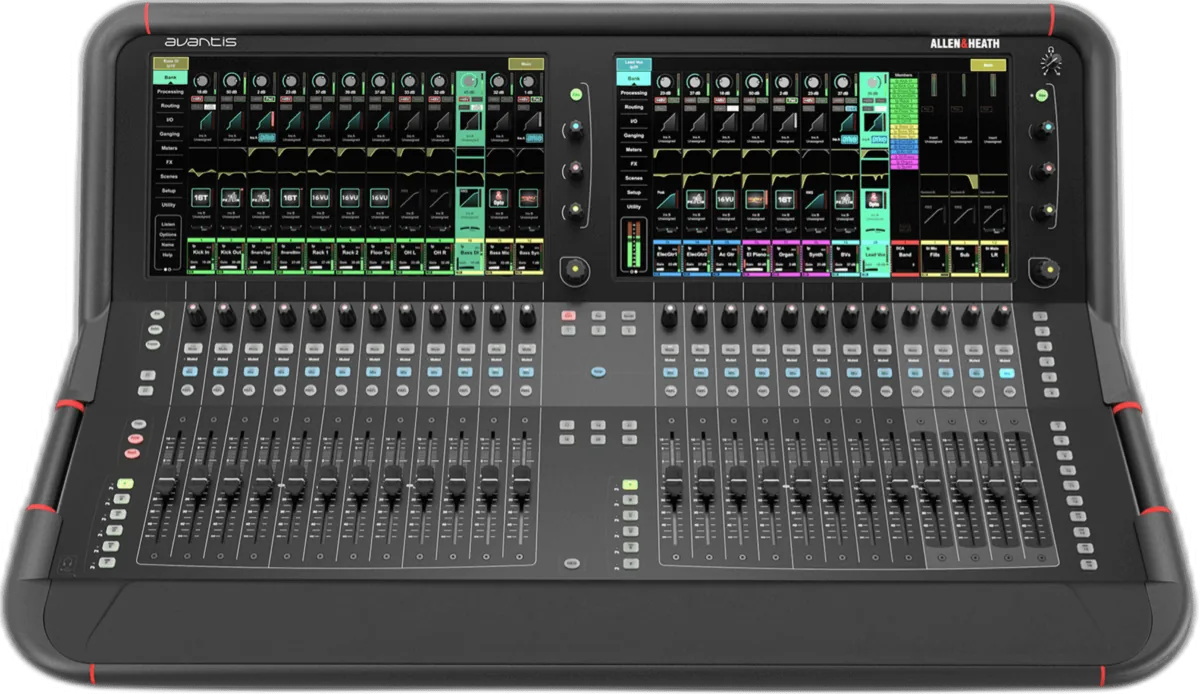Open Lead Vox strip's Opto compressor icon
Screen dimensions: 1200x694
pos(875,201)
